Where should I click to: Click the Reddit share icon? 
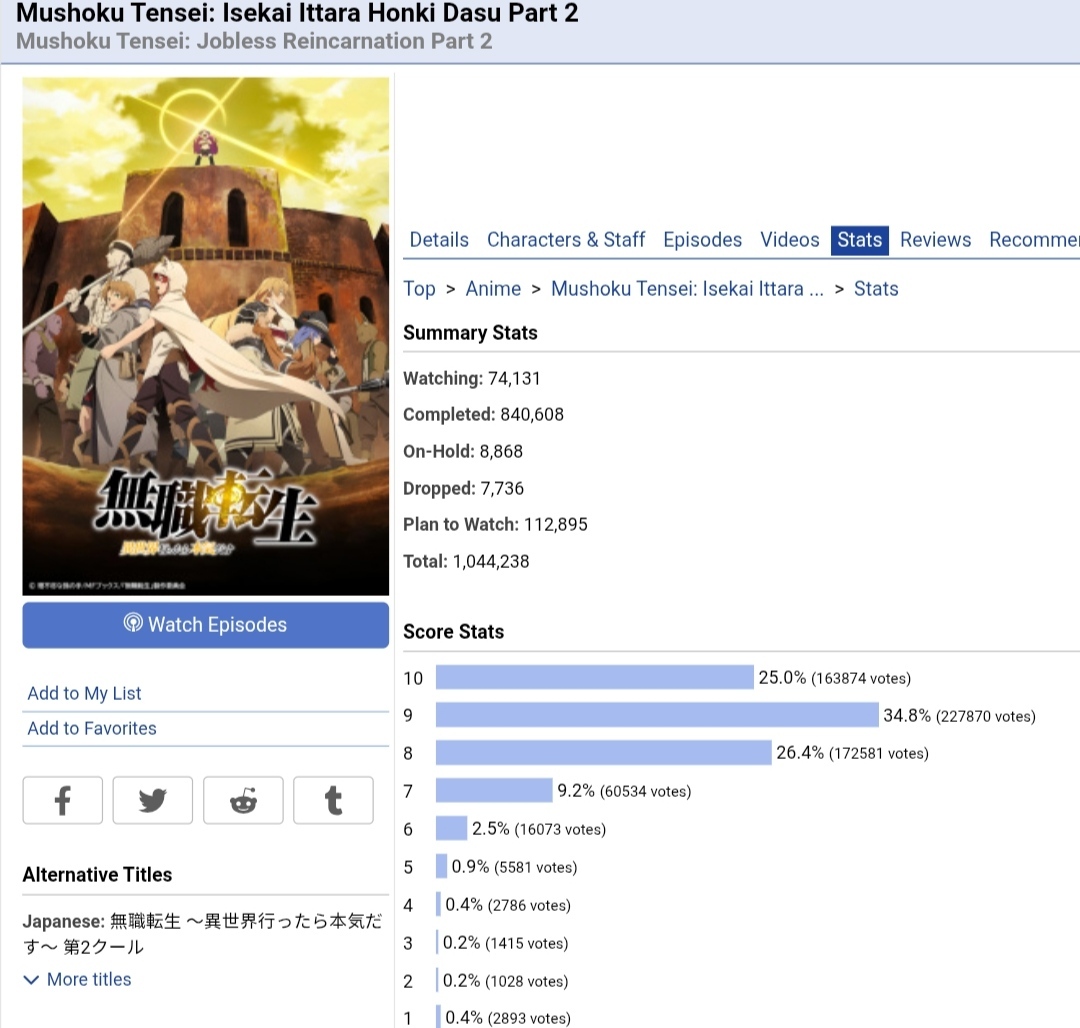pos(243,800)
